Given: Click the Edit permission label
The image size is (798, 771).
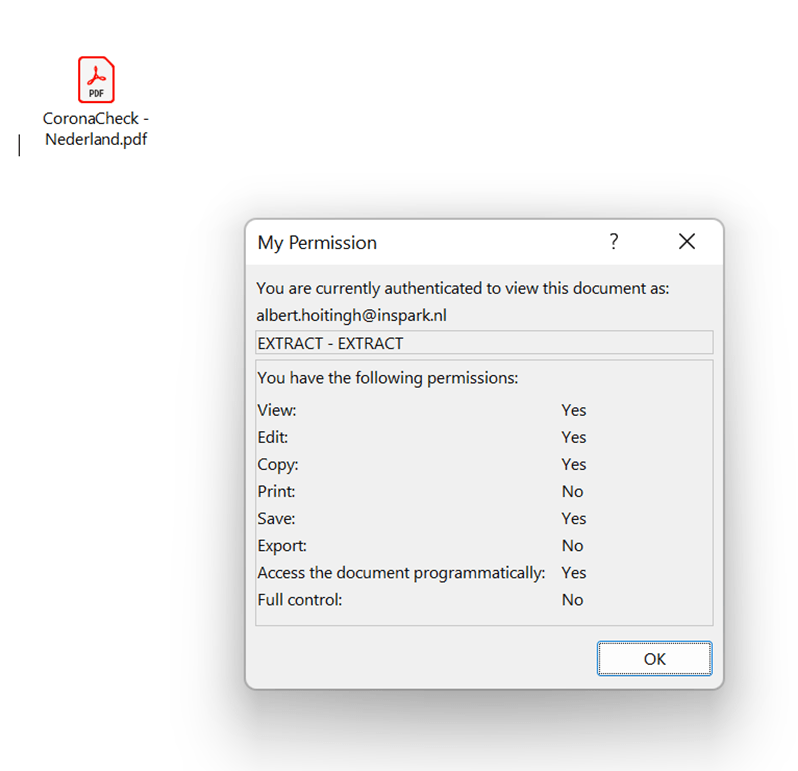Looking at the screenshot, I should (273, 437).
